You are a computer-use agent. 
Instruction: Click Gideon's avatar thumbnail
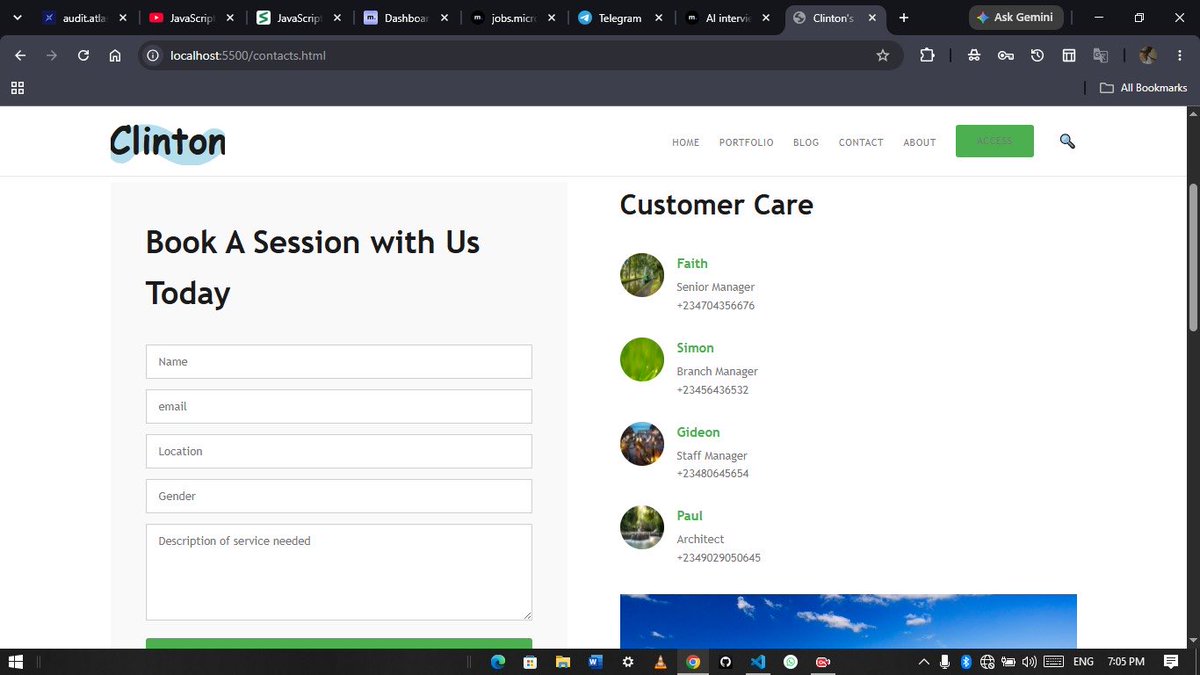pyautogui.click(x=642, y=444)
